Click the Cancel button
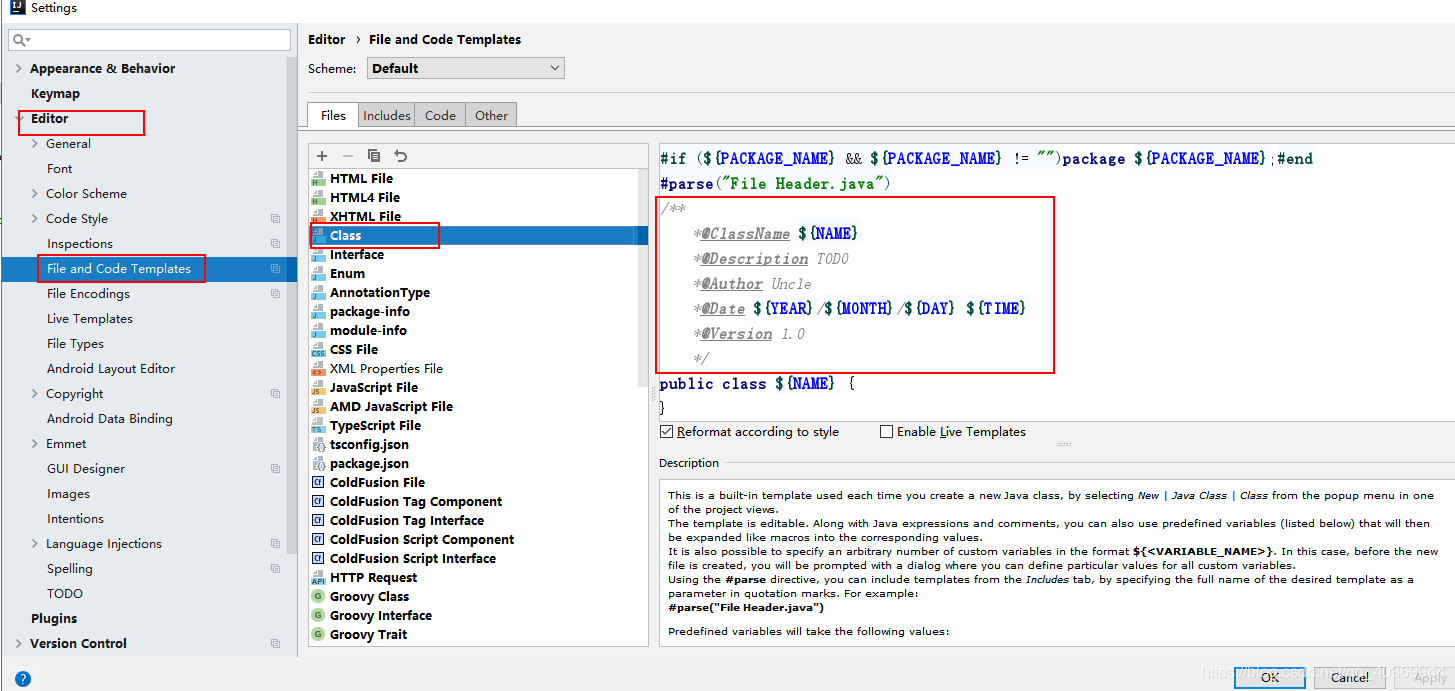The image size is (1455, 691). 1350,677
